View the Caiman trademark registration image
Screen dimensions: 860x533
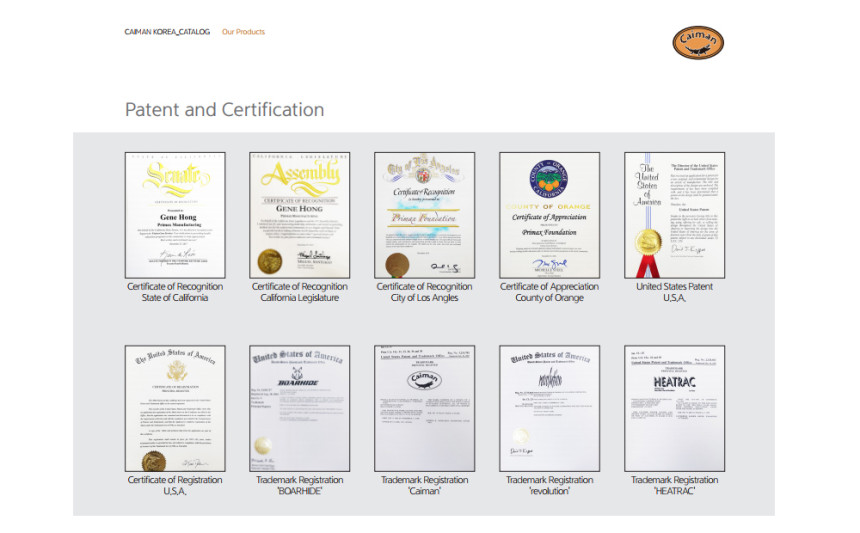(x=425, y=408)
